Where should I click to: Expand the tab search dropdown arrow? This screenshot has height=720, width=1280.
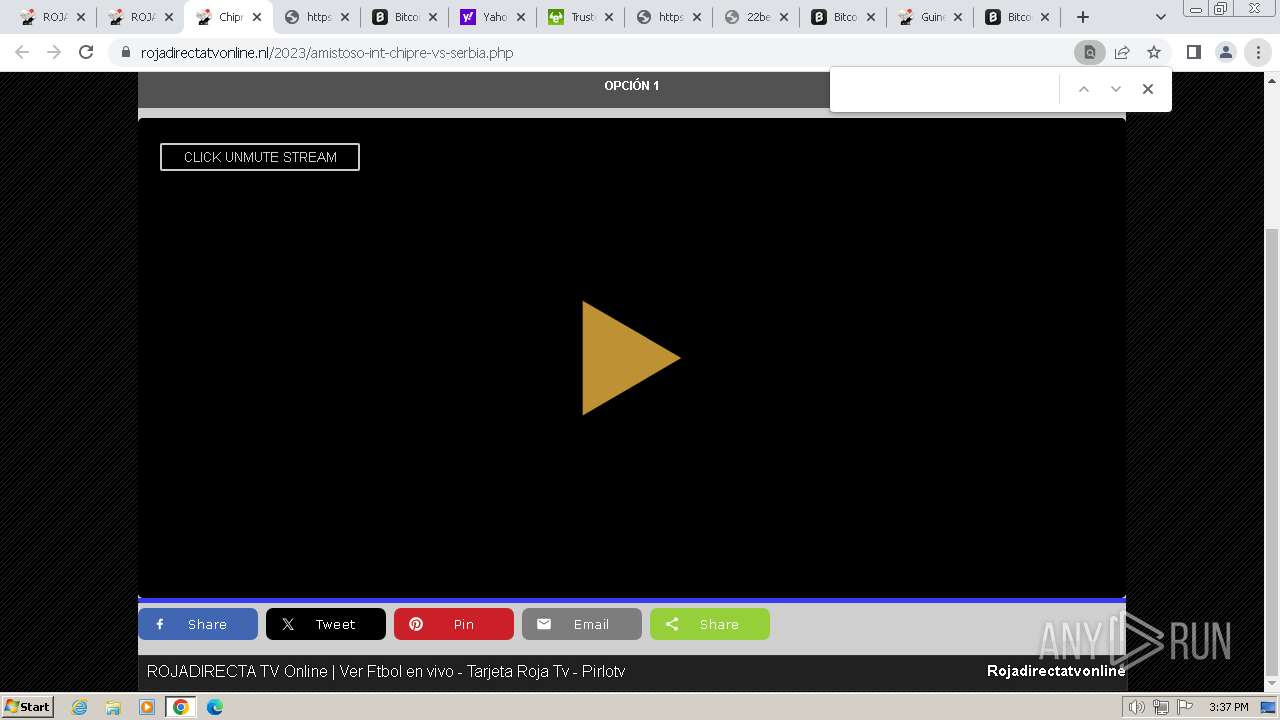click(1161, 17)
